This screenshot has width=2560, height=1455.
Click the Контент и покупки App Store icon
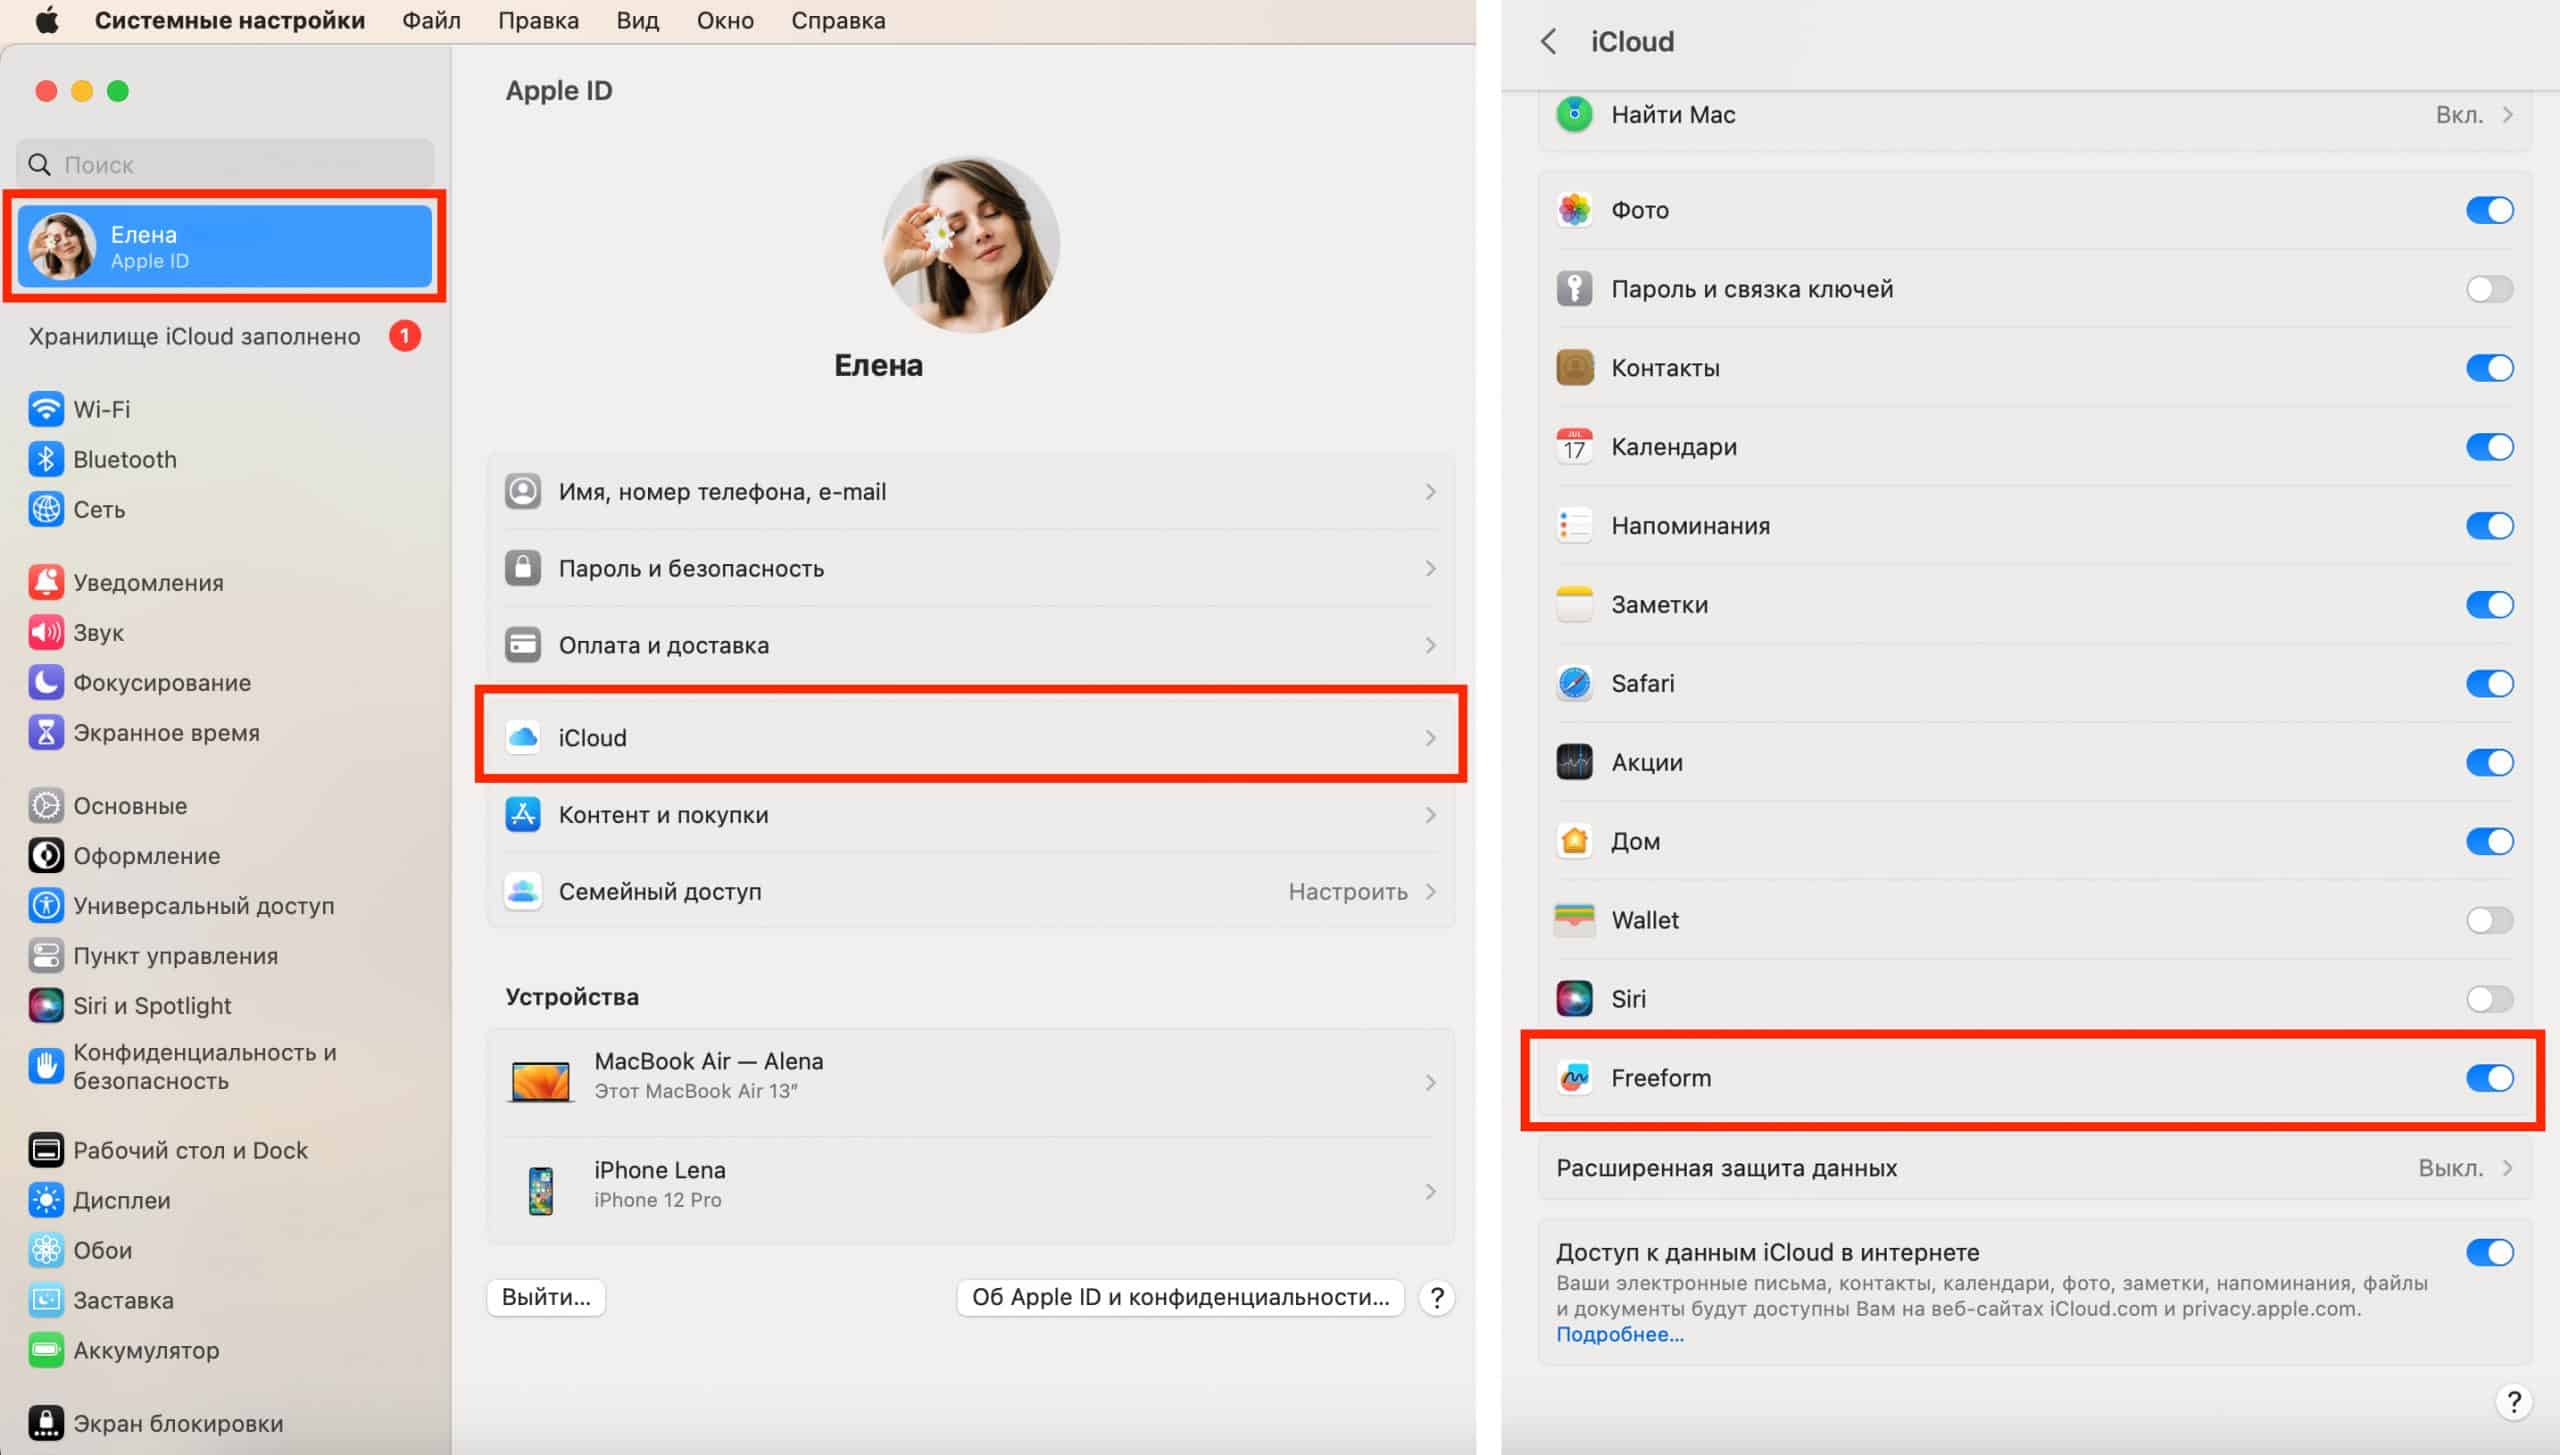tap(523, 814)
